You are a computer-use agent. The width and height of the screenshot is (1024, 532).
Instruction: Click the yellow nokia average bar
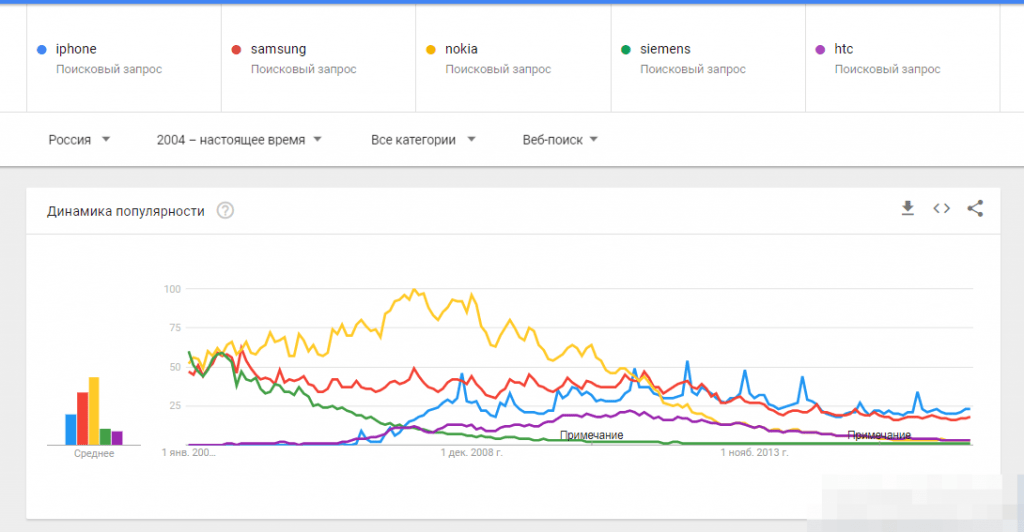pos(94,411)
